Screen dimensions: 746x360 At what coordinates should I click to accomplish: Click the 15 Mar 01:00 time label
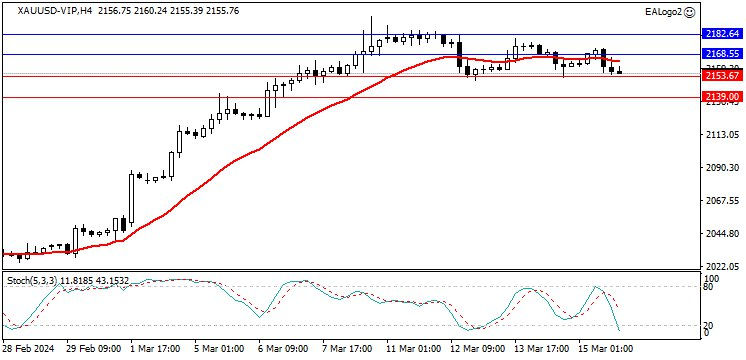click(x=606, y=349)
